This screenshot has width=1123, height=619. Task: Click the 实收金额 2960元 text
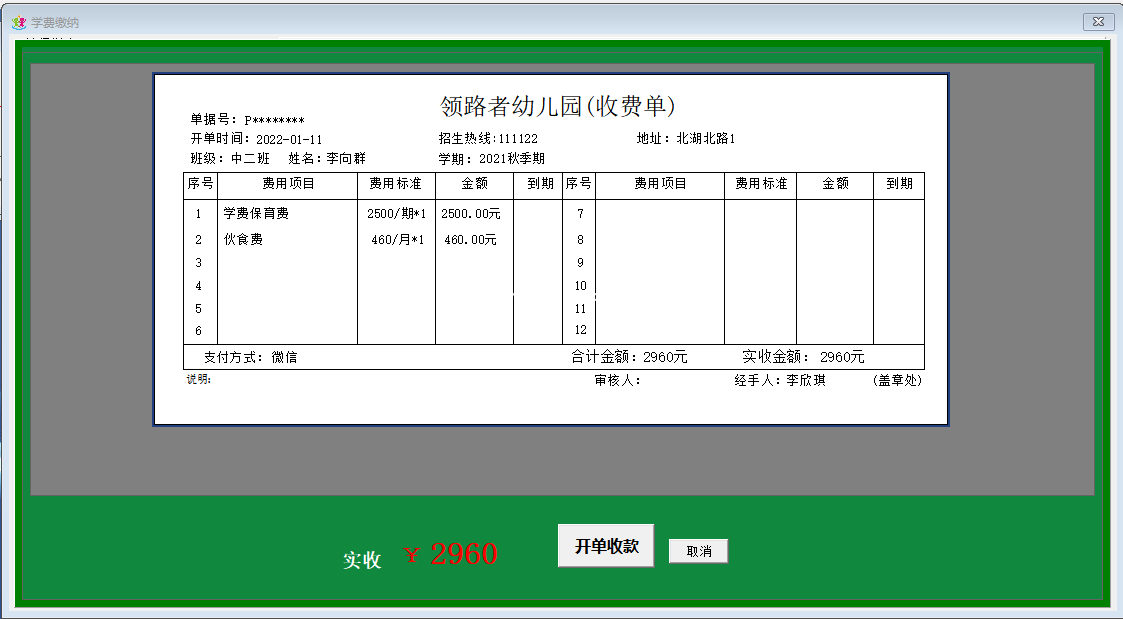click(x=803, y=357)
